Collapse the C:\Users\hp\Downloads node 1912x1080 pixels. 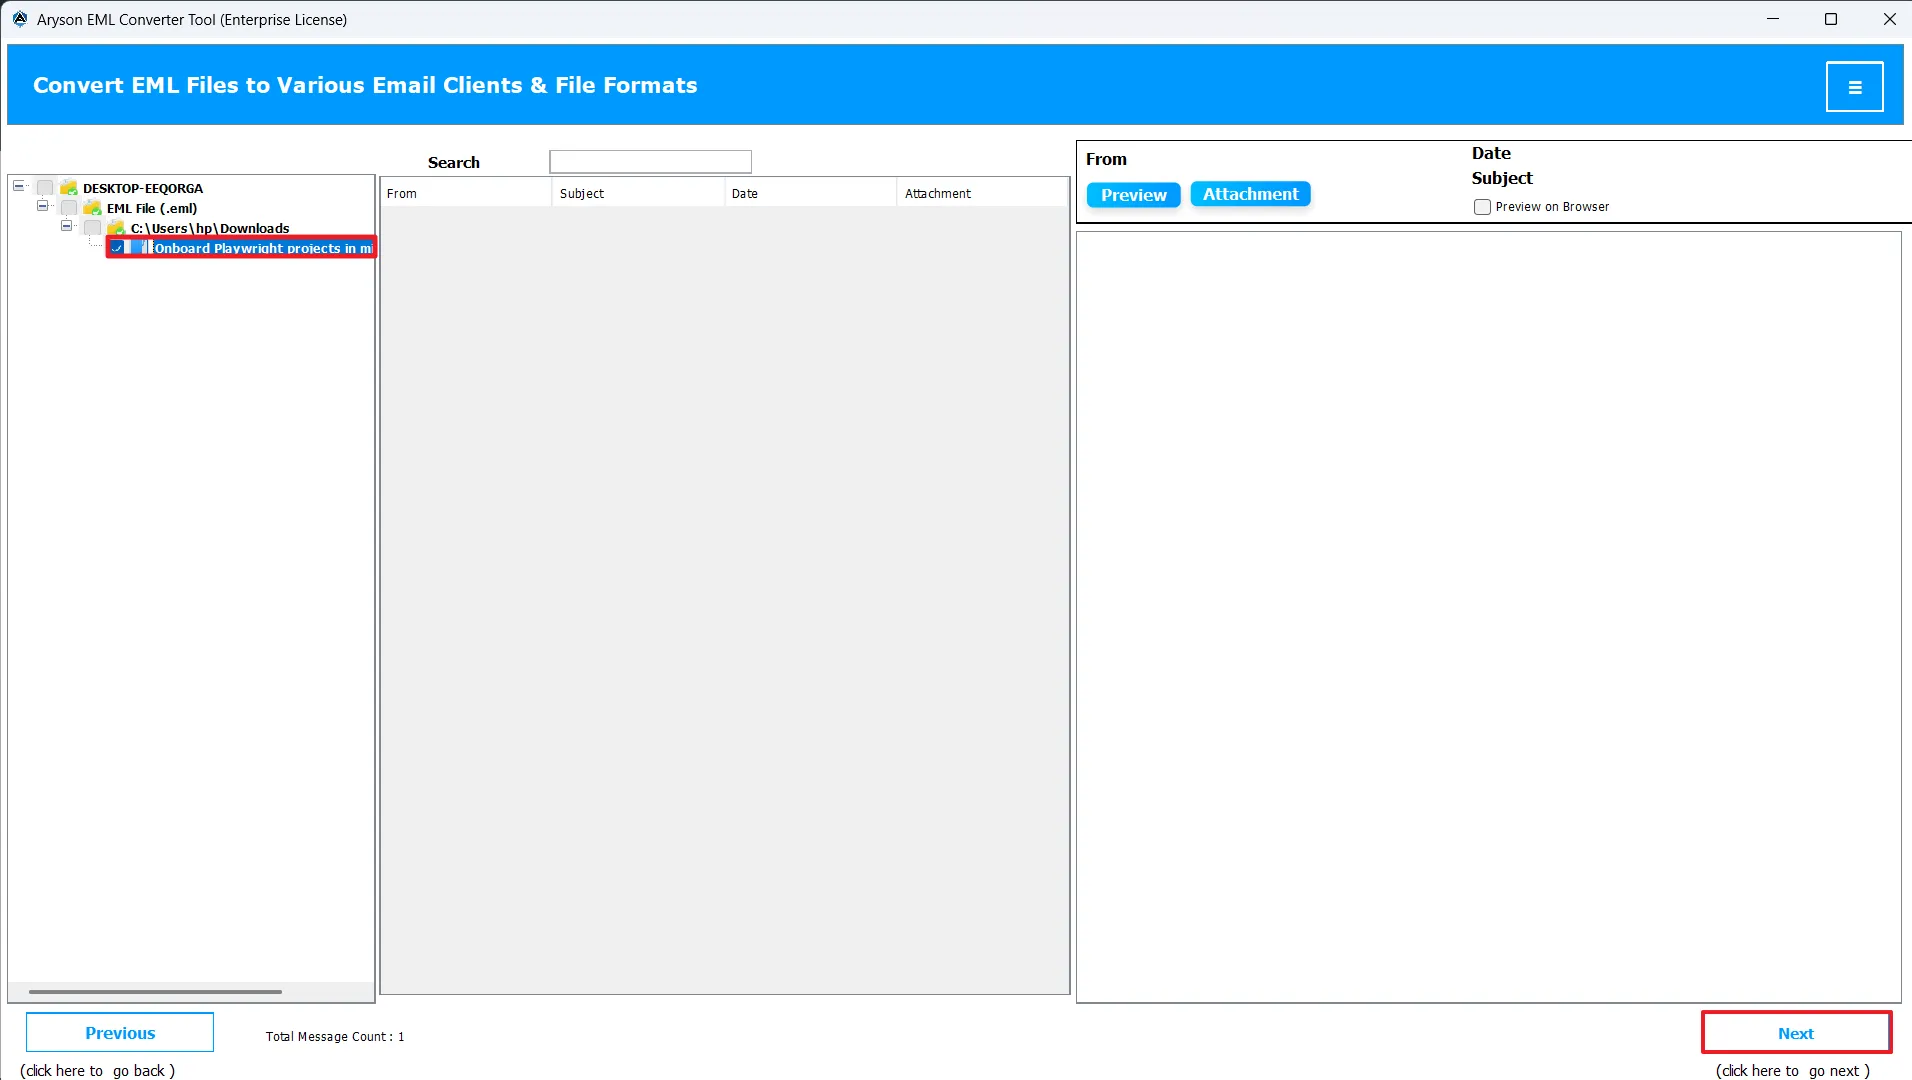click(66, 226)
